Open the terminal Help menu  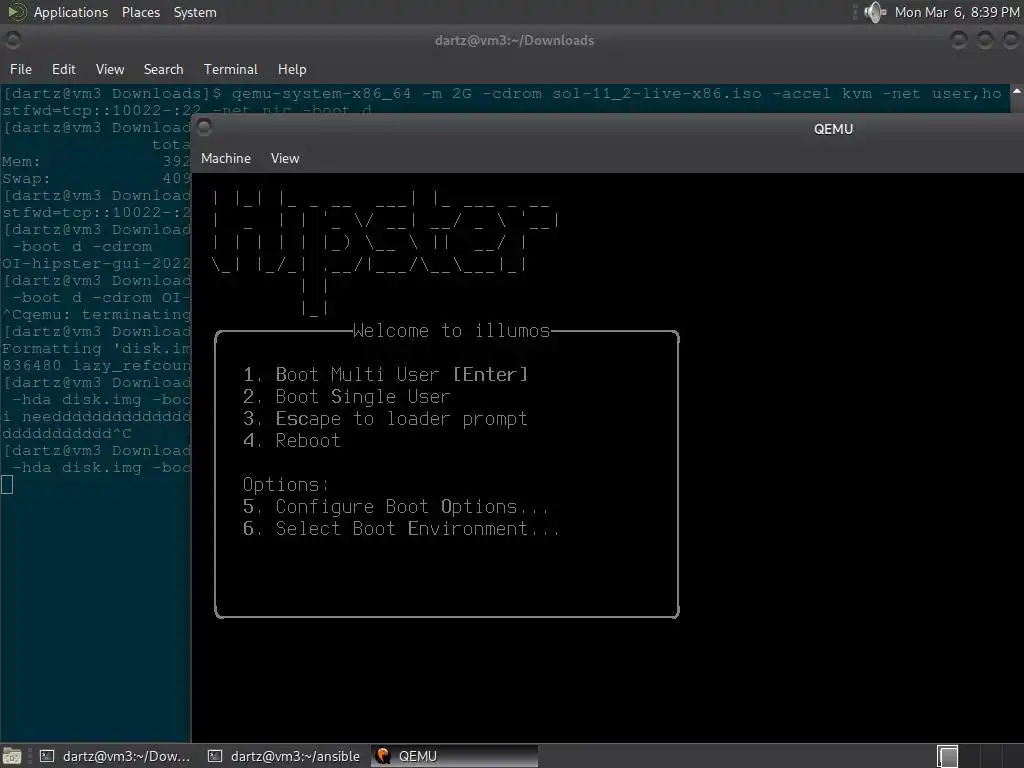[x=292, y=69]
